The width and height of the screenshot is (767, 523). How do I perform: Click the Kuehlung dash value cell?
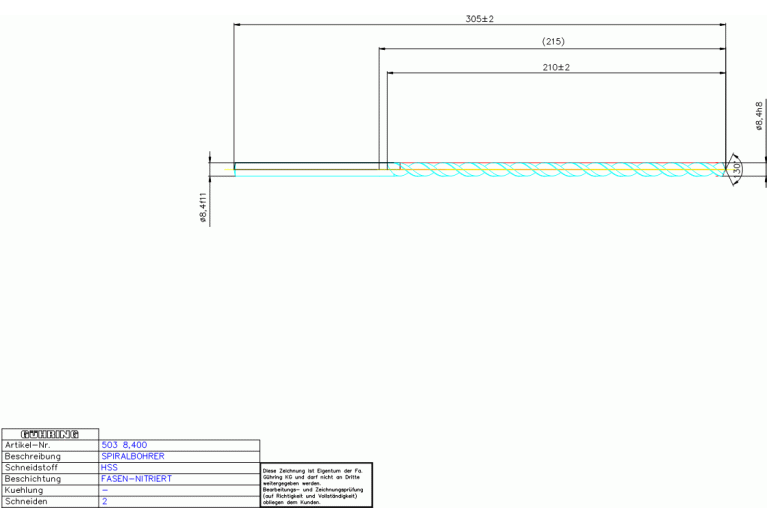click(105, 491)
